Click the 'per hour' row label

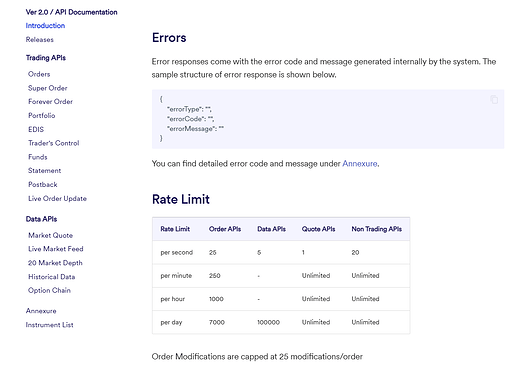point(173,299)
